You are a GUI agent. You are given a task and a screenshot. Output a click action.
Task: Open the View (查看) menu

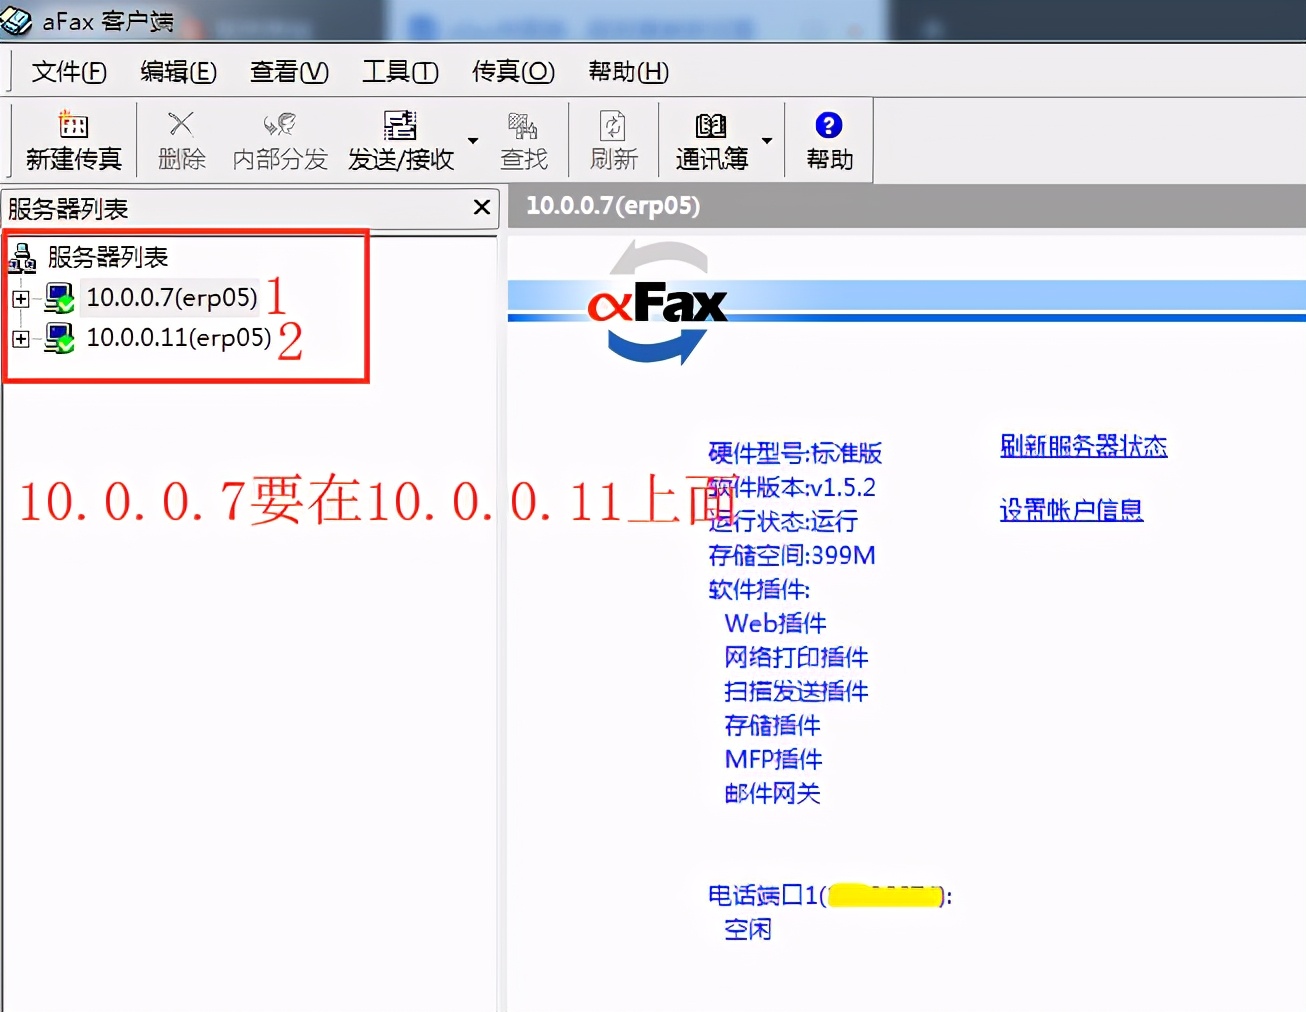tap(289, 72)
